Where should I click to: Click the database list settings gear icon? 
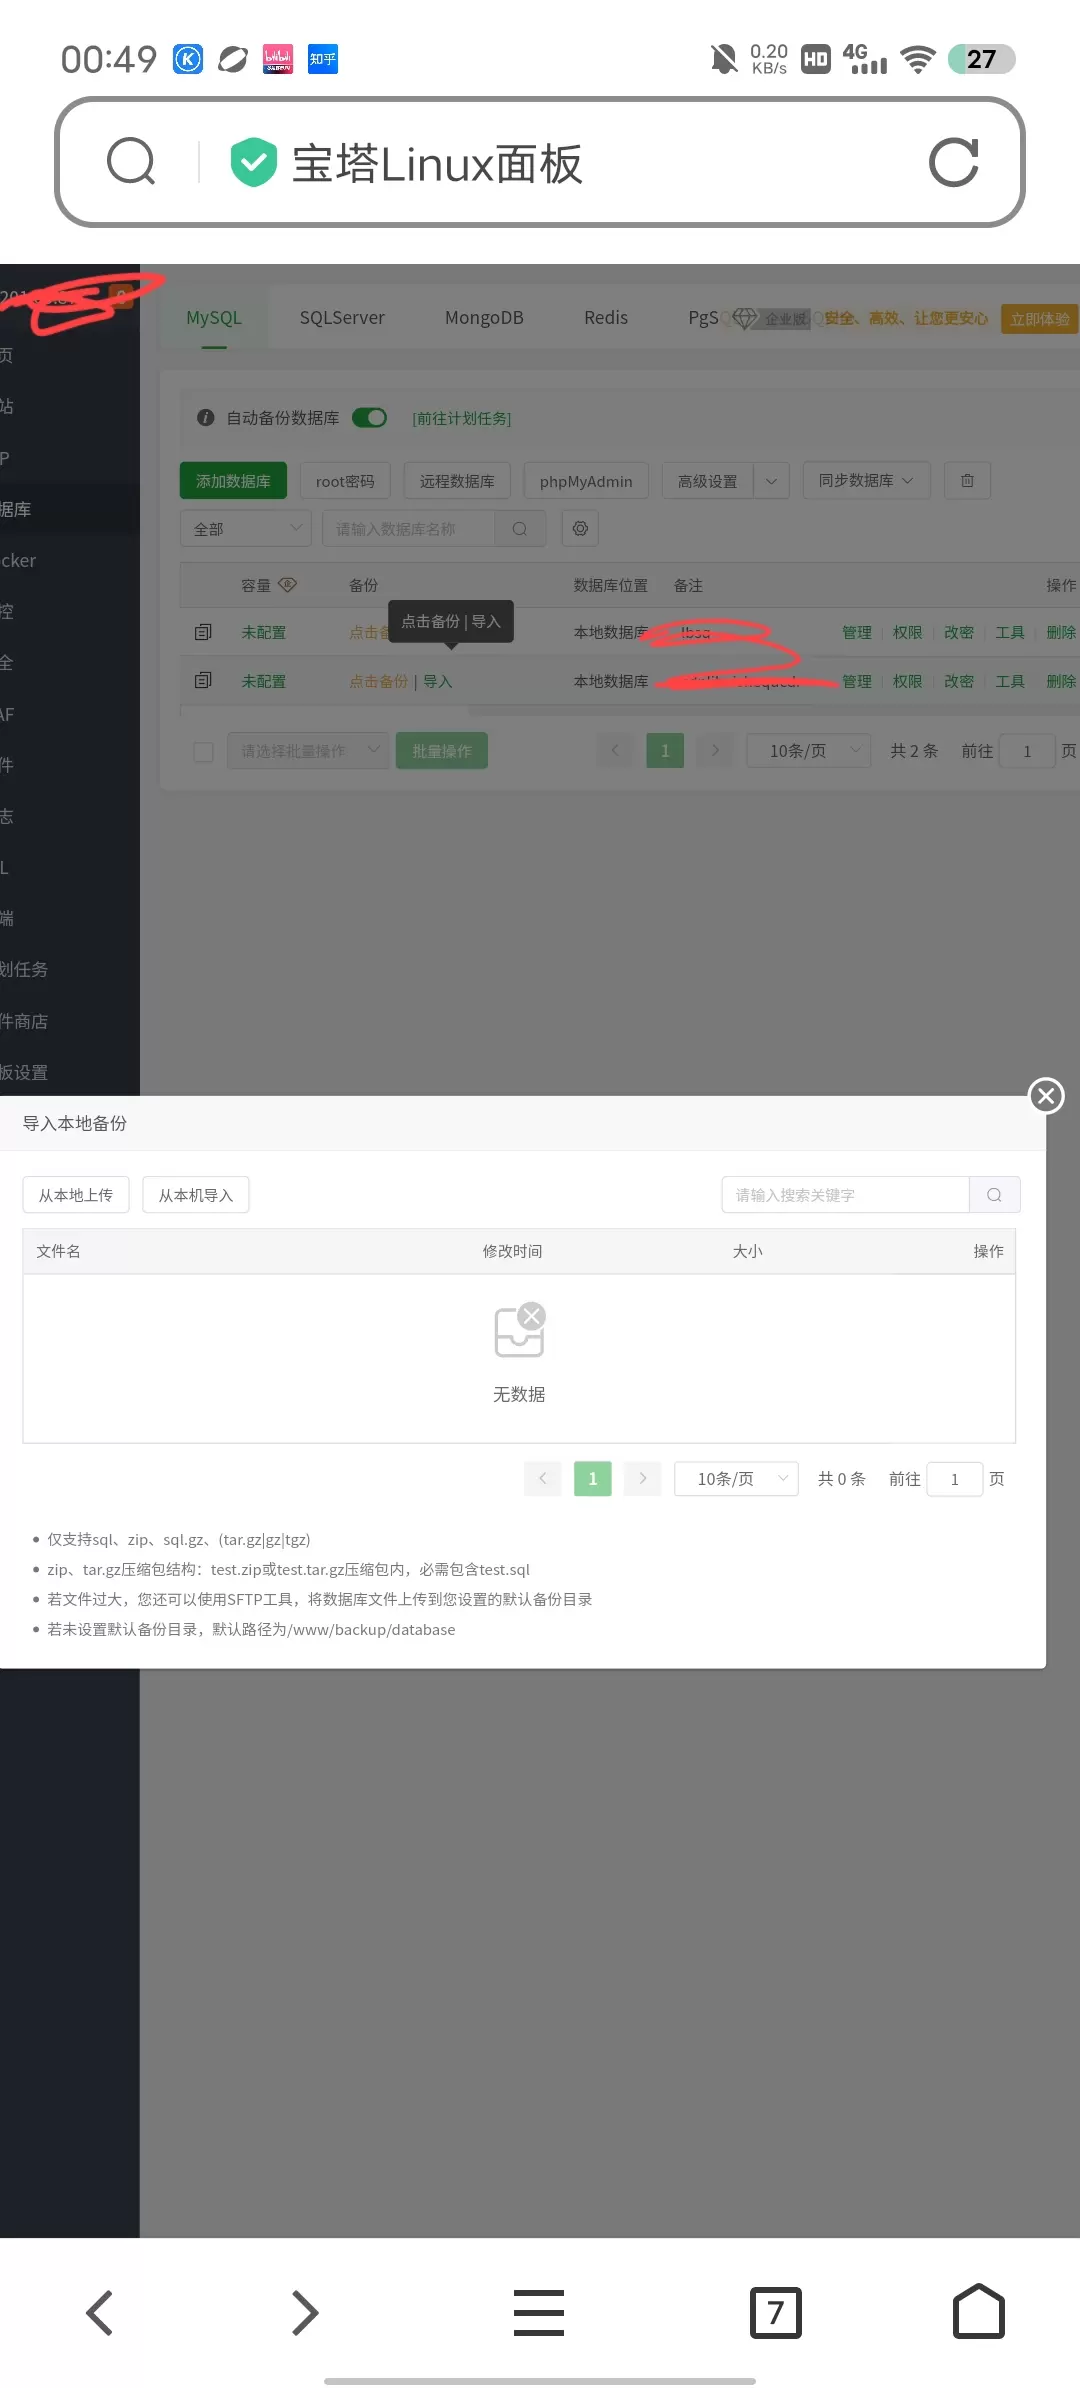[x=580, y=528]
